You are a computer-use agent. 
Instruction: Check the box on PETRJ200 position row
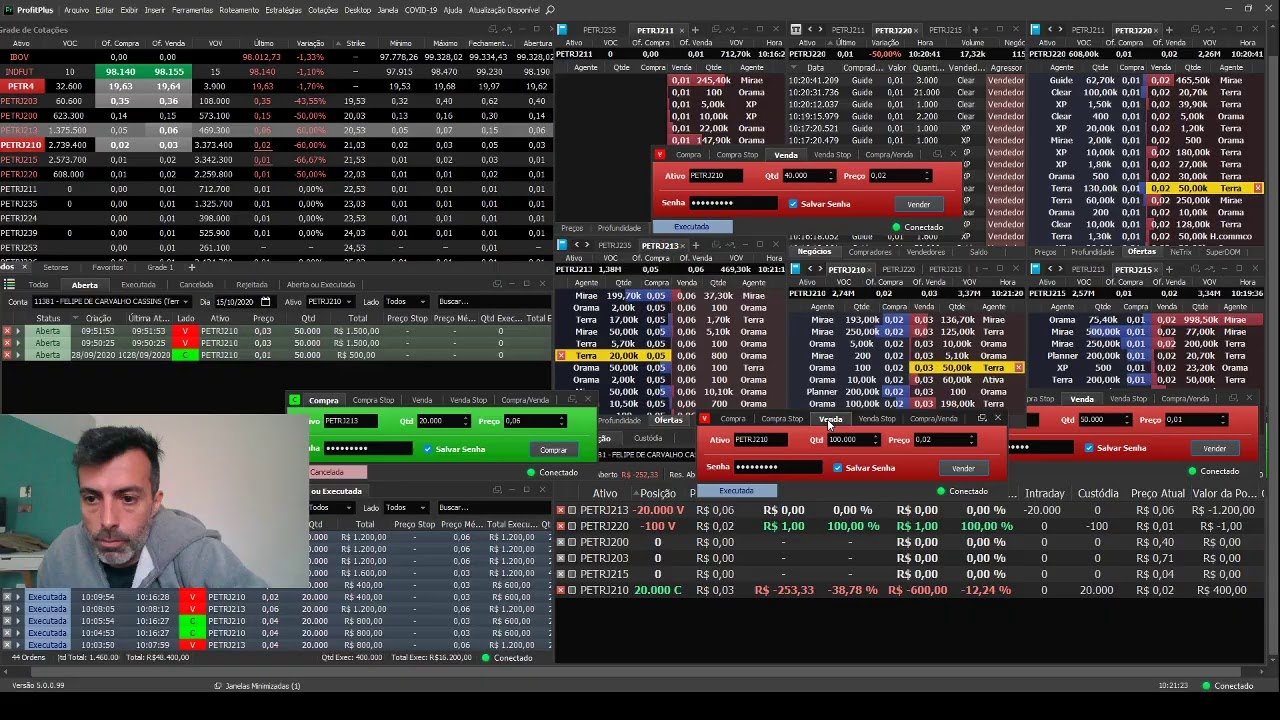(572, 542)
